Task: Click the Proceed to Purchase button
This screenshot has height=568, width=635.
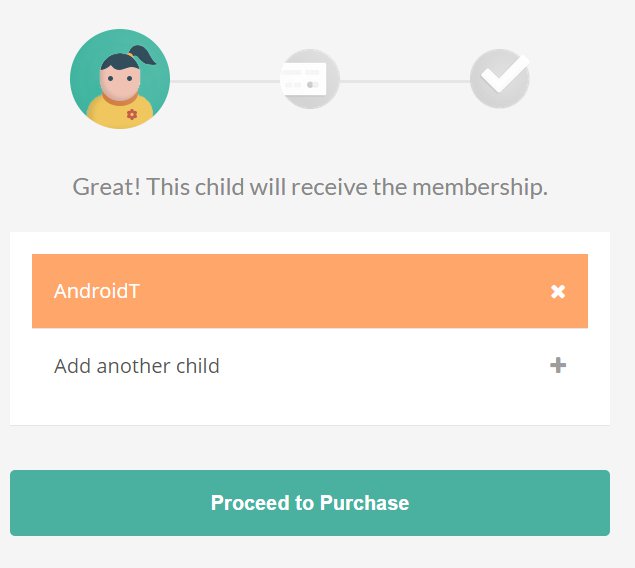Action: click(x=310, y=503)
